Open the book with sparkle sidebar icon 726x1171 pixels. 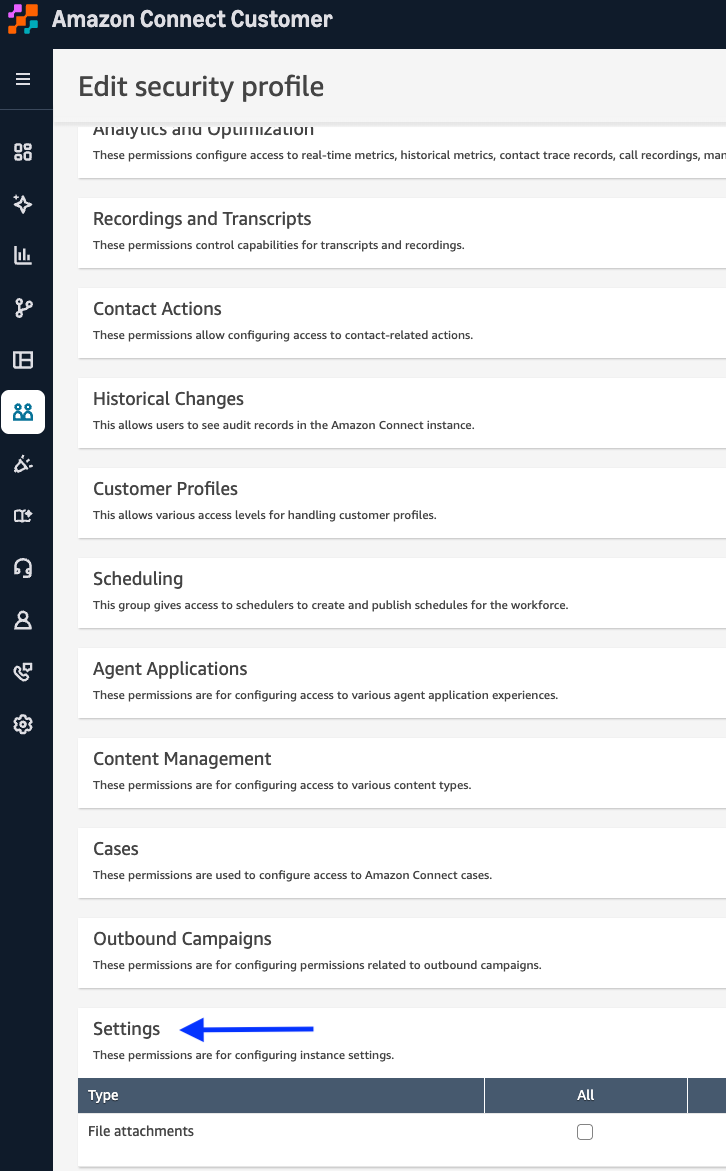23,516
